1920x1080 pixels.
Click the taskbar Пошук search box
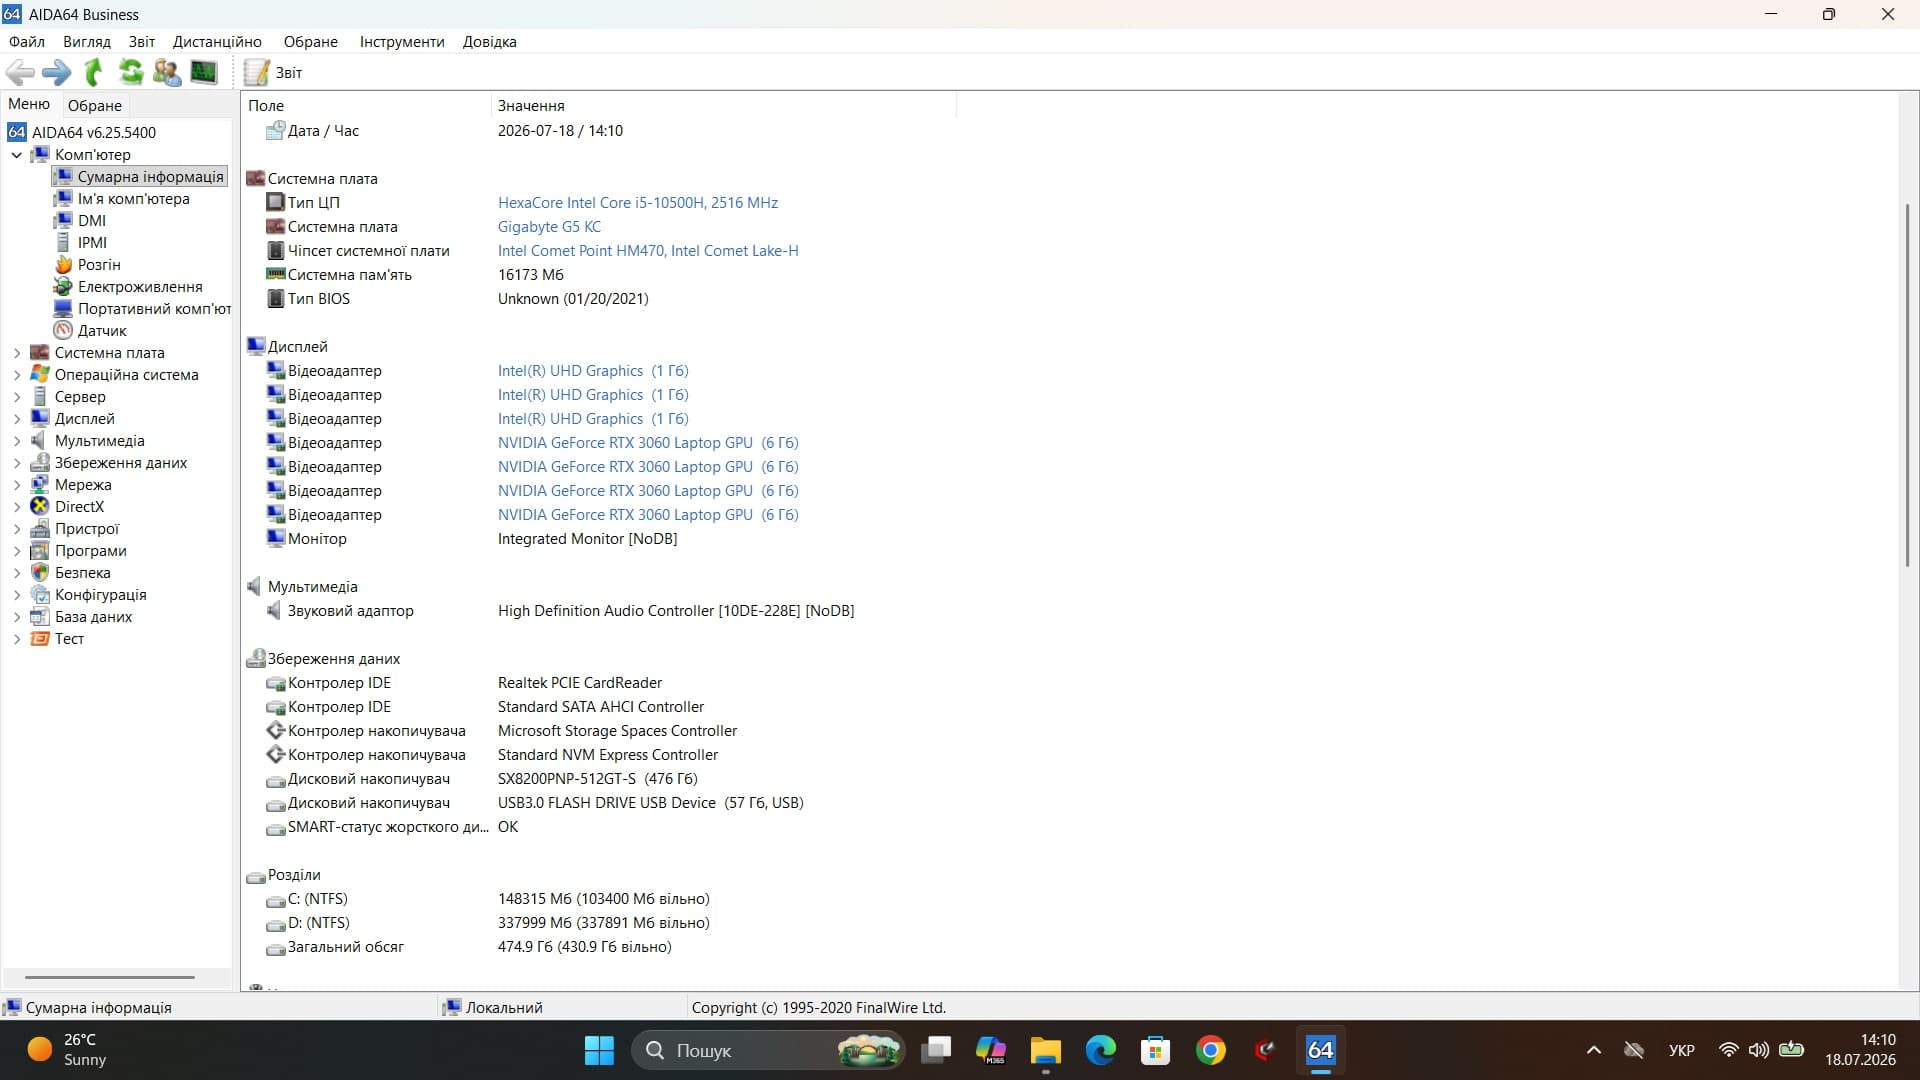click(768, 1050)
